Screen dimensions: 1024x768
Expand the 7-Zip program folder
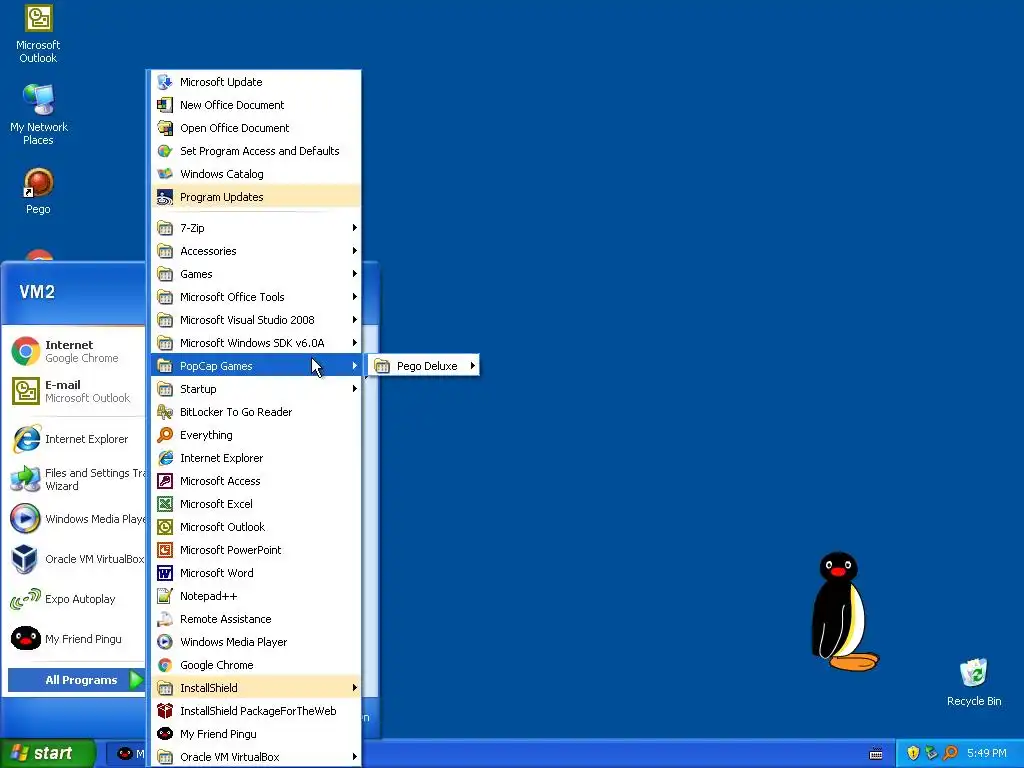256,228
